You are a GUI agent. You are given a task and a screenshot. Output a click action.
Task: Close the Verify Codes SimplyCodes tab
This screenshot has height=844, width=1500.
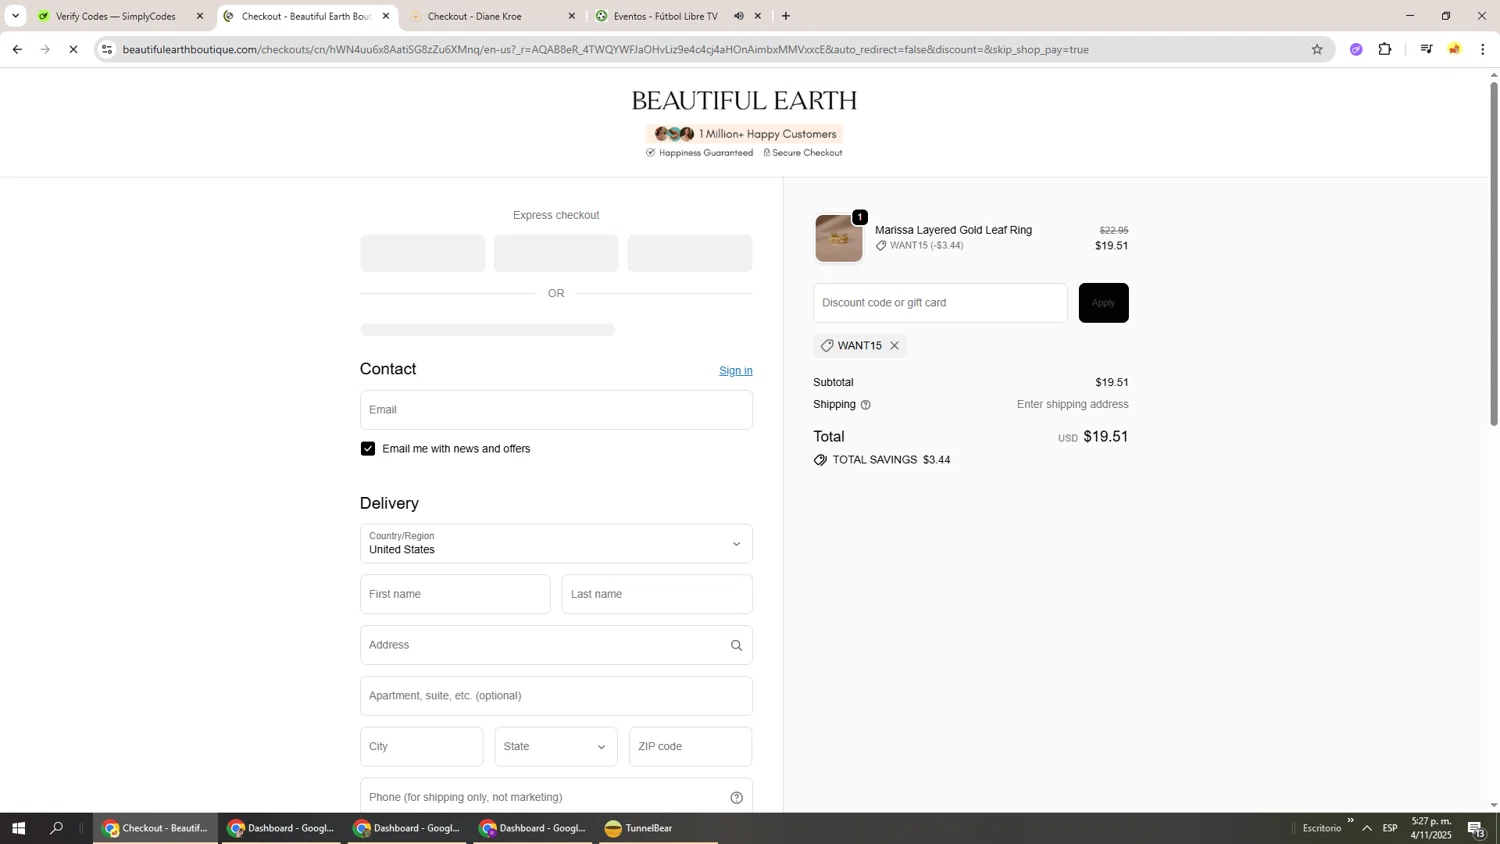[x=200, y=16]
